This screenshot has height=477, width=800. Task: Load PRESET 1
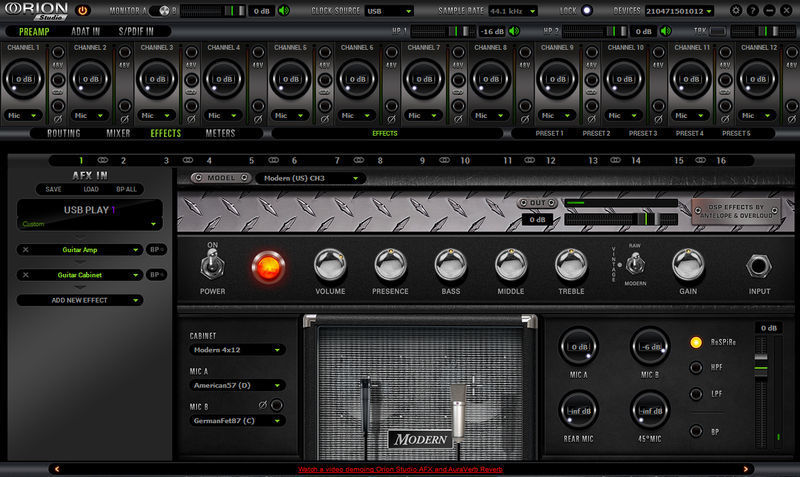pyautogui.click(x=549, y=133)
